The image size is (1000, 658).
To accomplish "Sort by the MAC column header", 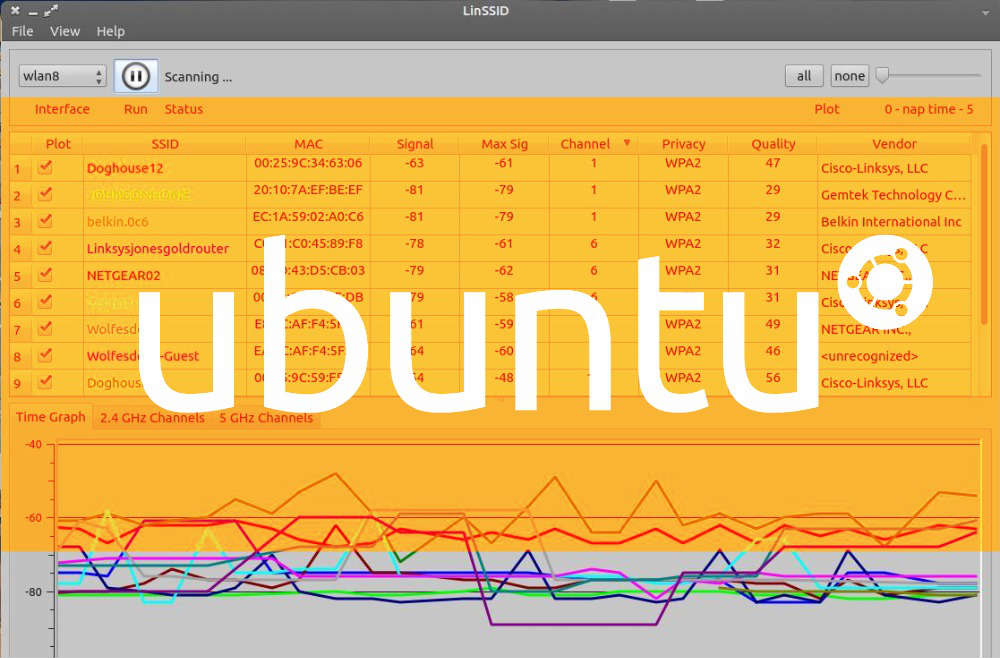I will pos(308,144).
